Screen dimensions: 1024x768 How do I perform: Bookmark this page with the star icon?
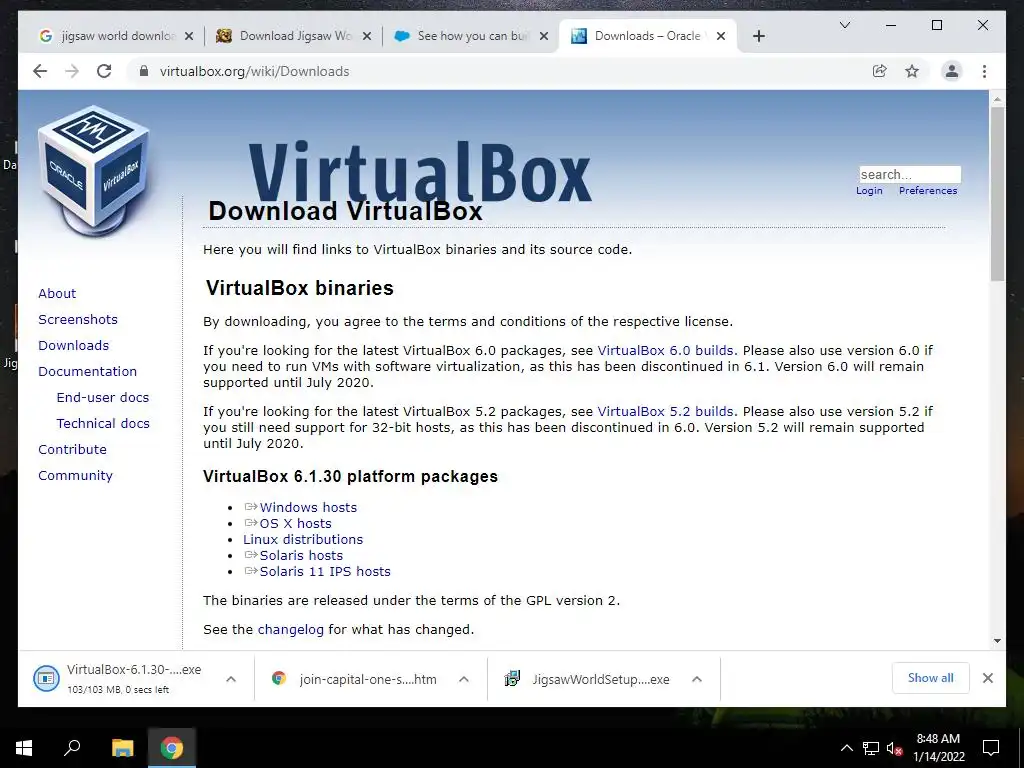pyautogui.click(x=912, y=71)
